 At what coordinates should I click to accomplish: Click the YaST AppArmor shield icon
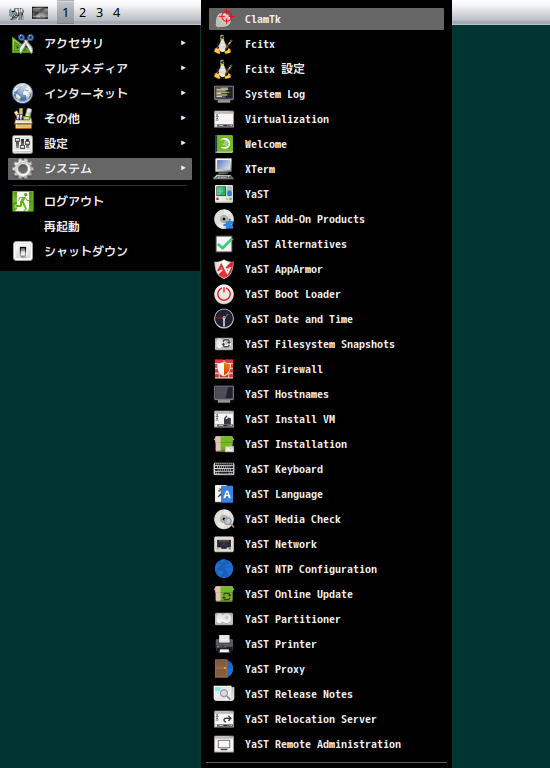pyautogui.click(x=224, y=269)
